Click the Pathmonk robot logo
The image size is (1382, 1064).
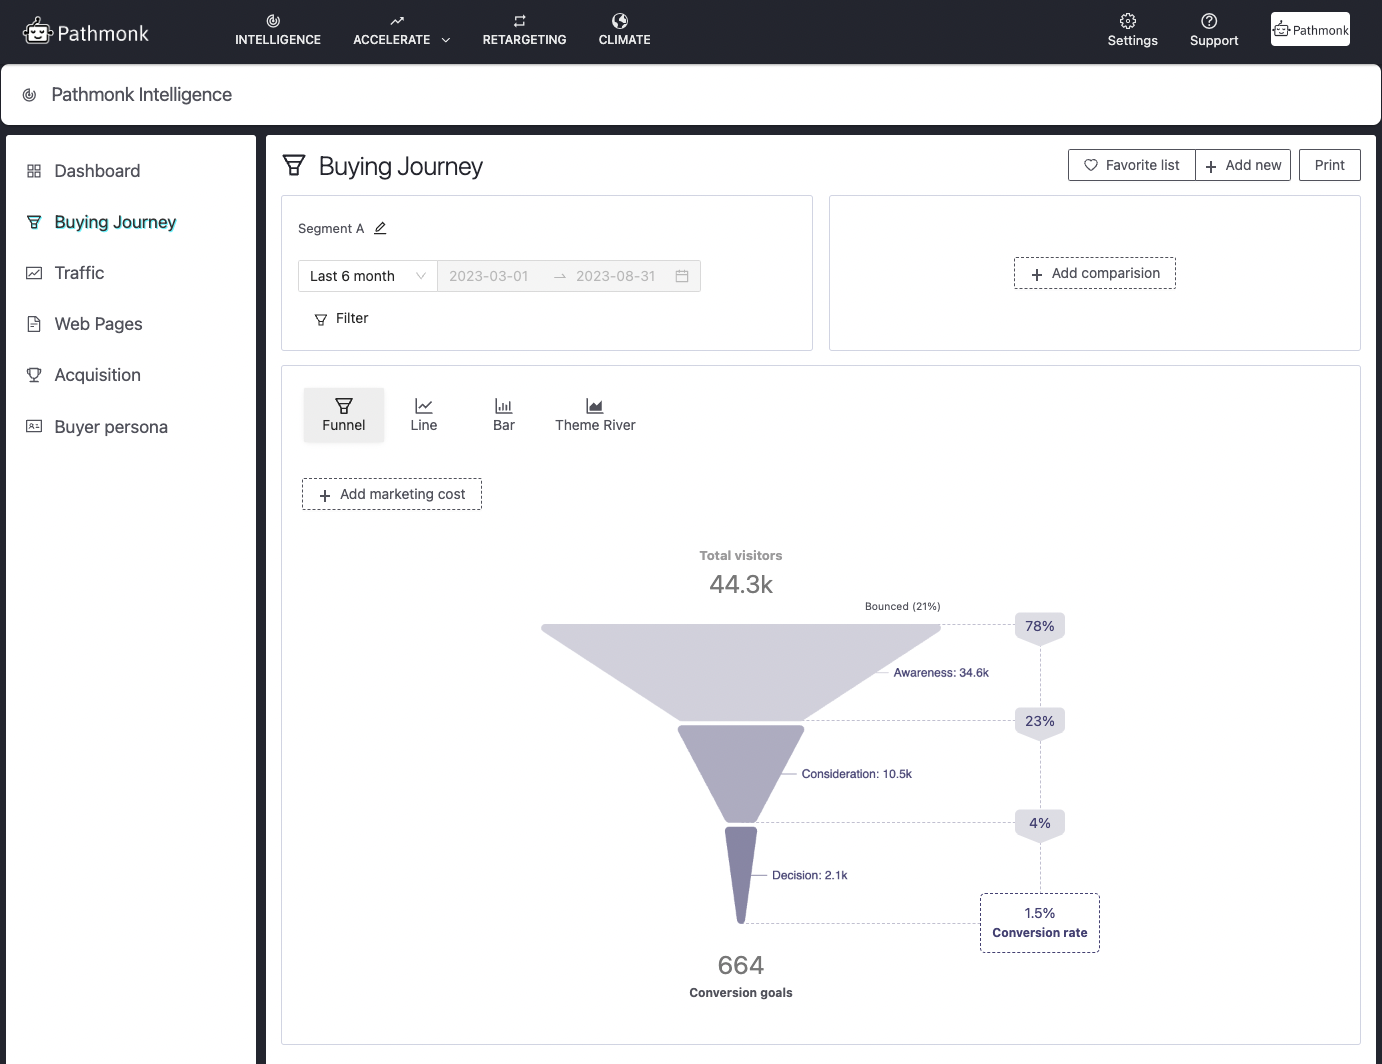[38, 29]
